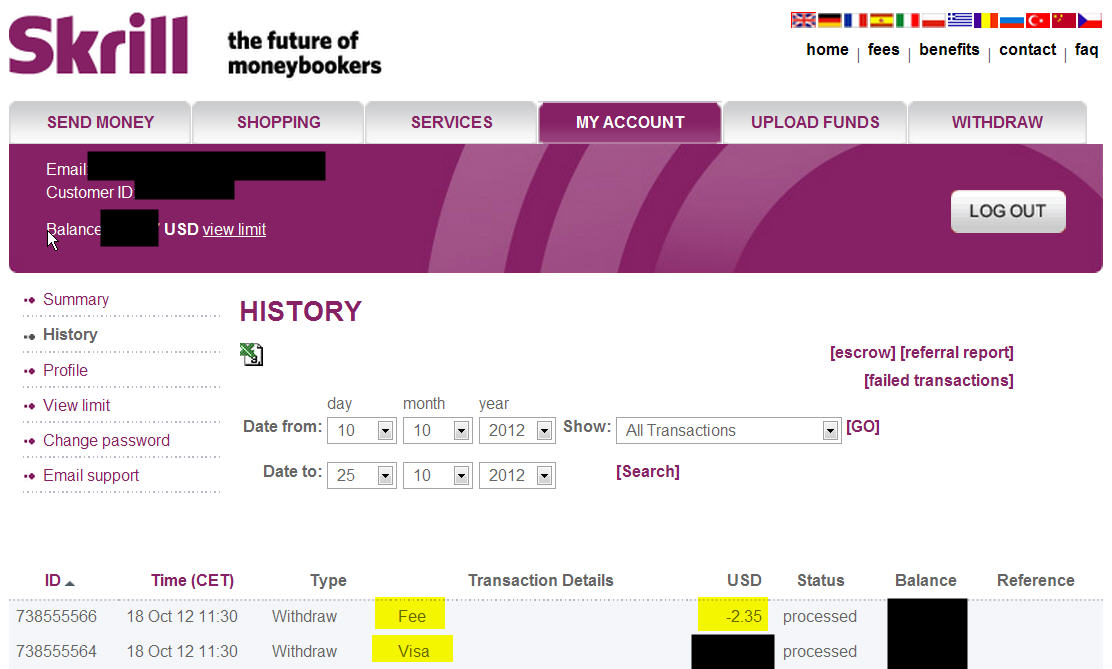Click the home link
The height and width of the screenshot is (669, 1112).
point(827,50)
